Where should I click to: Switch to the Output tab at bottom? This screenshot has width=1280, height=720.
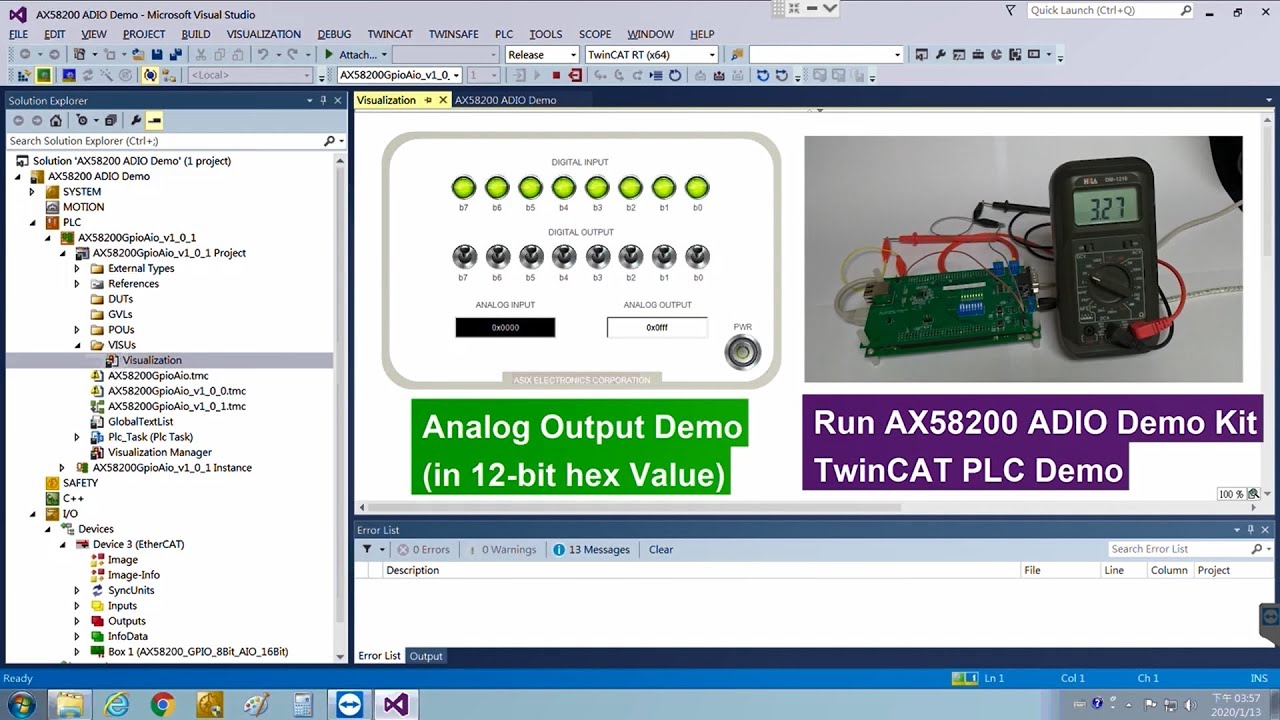[426, 656]
